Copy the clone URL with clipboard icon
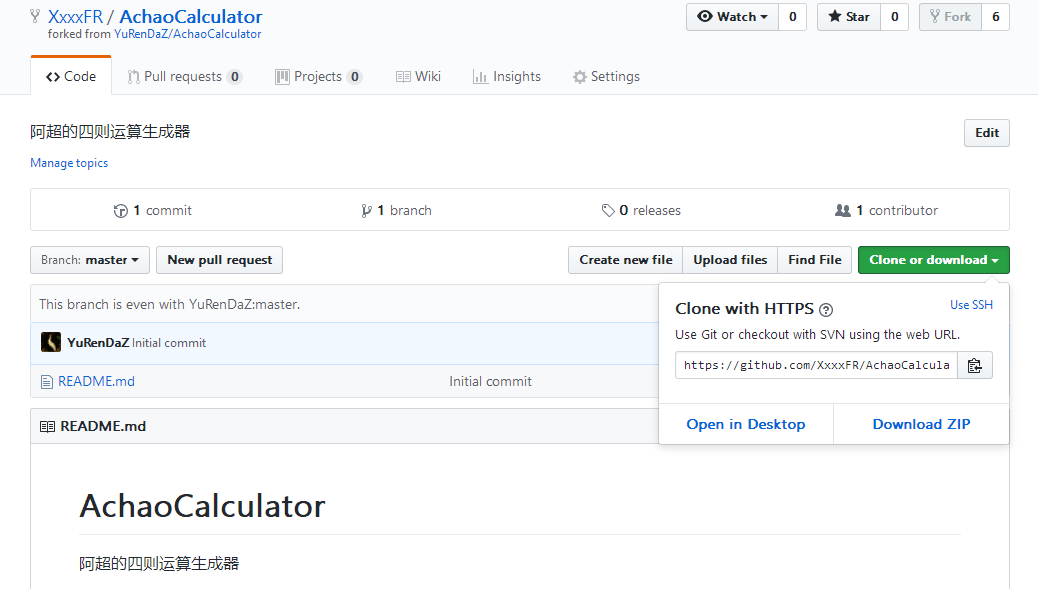The width and height of the screenshot is (1038, 589). pos(974,365)
